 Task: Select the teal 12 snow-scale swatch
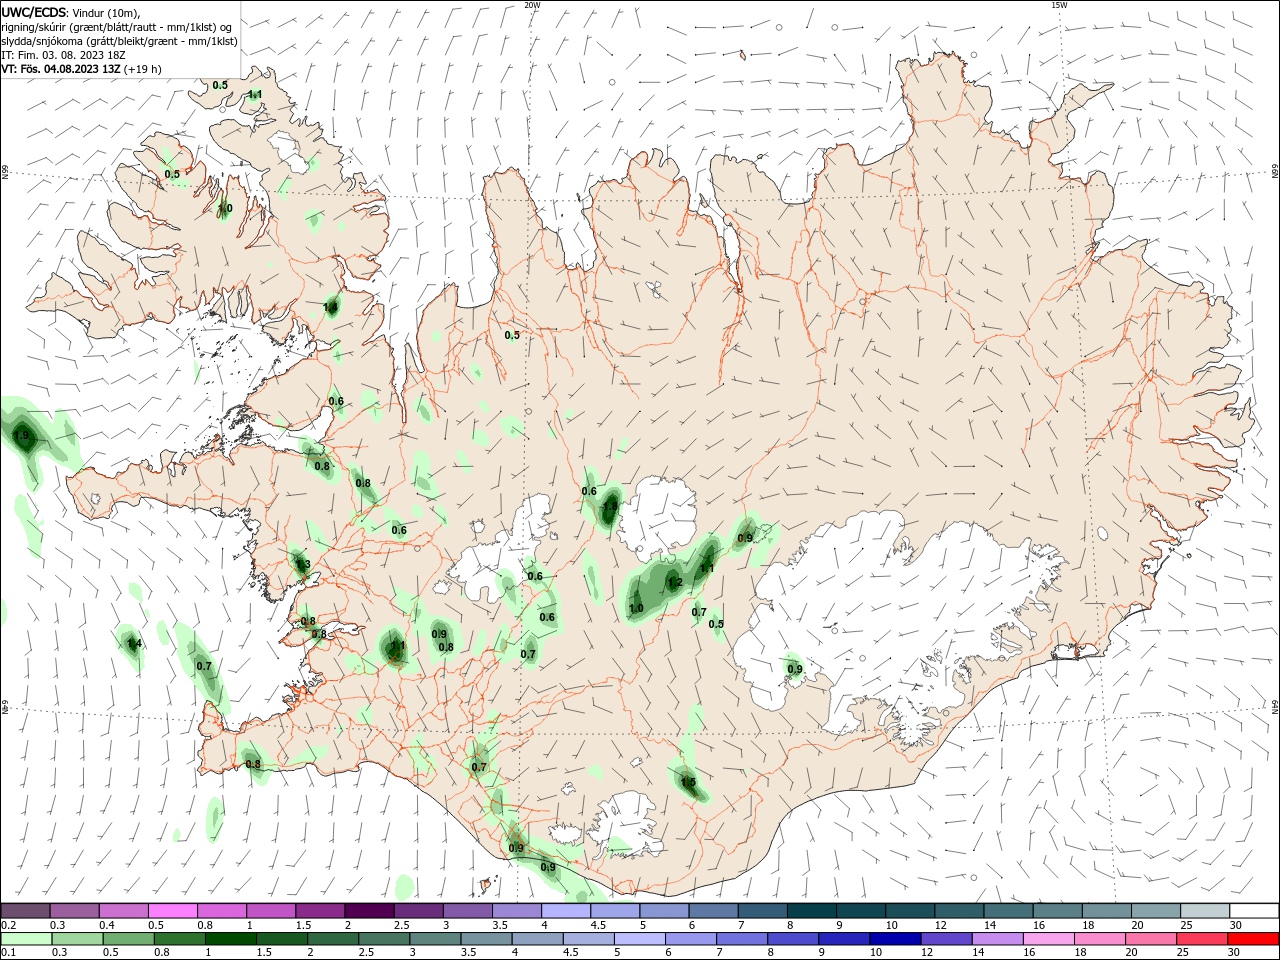point(959,911)
